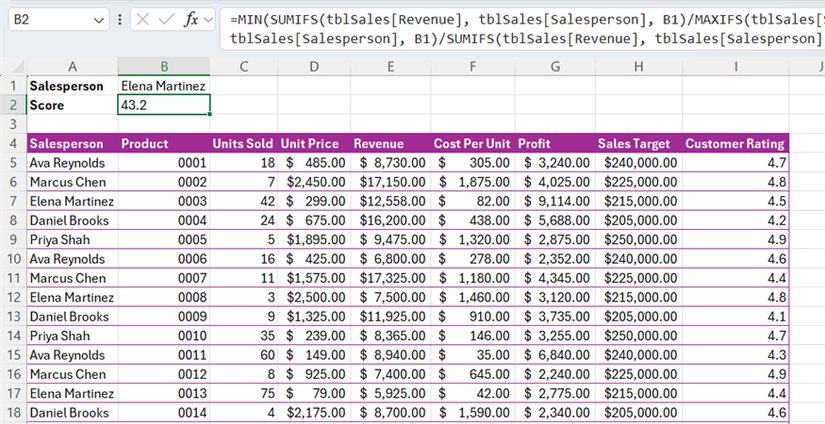
Task: Select column E header
Action: (x=390, y=66)
